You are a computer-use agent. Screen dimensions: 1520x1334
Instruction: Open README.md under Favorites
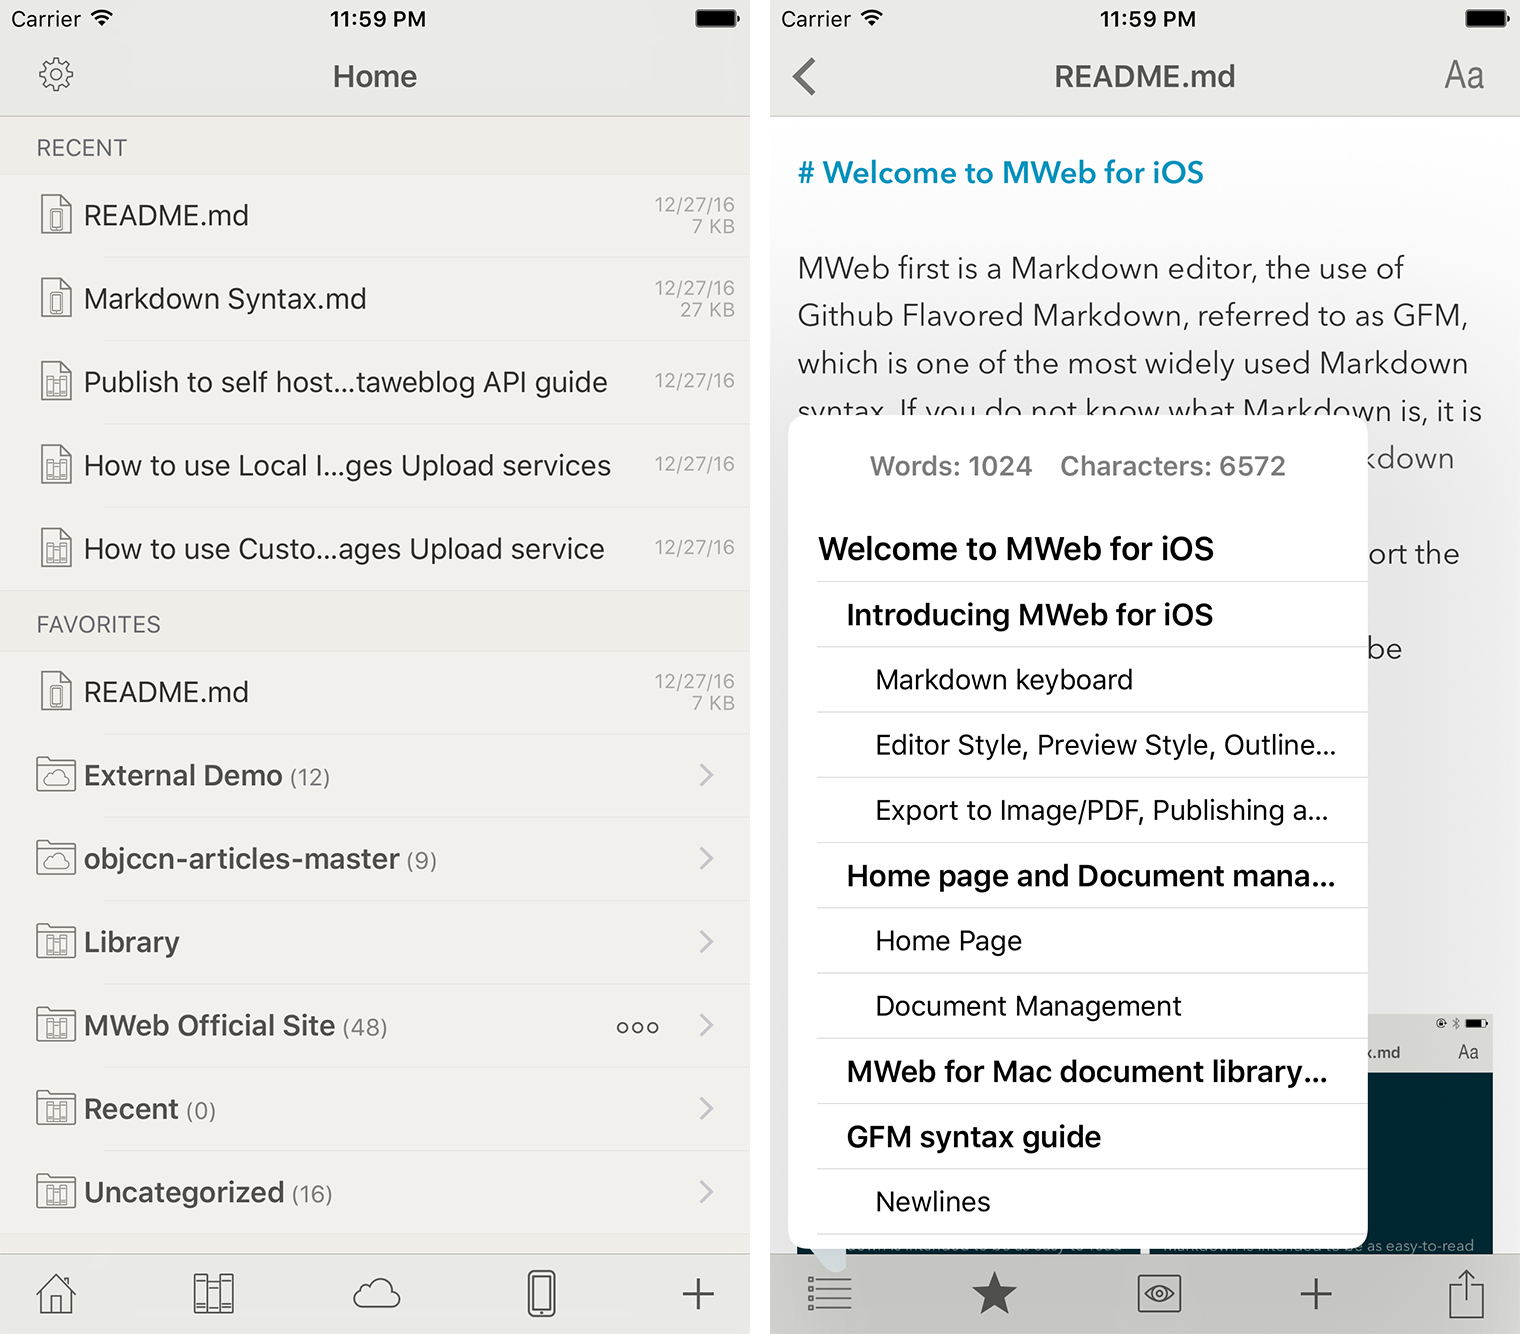click(x=375, y=692)
